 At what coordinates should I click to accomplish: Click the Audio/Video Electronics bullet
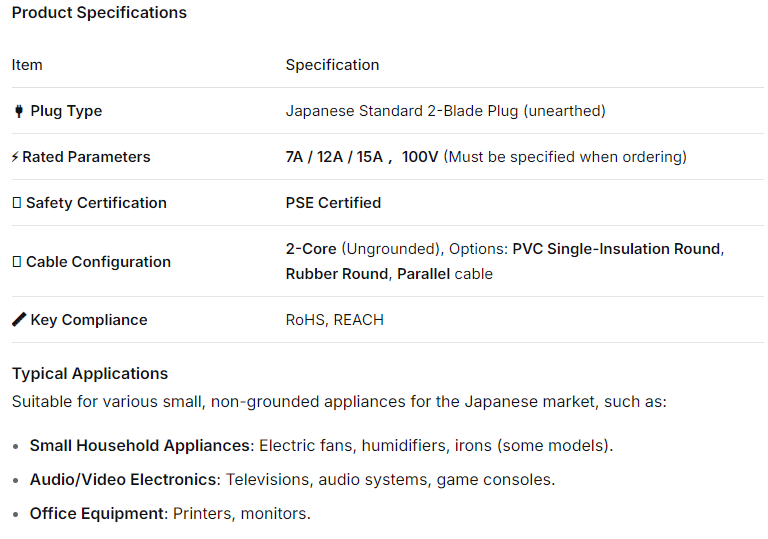[x=123, y=480]
